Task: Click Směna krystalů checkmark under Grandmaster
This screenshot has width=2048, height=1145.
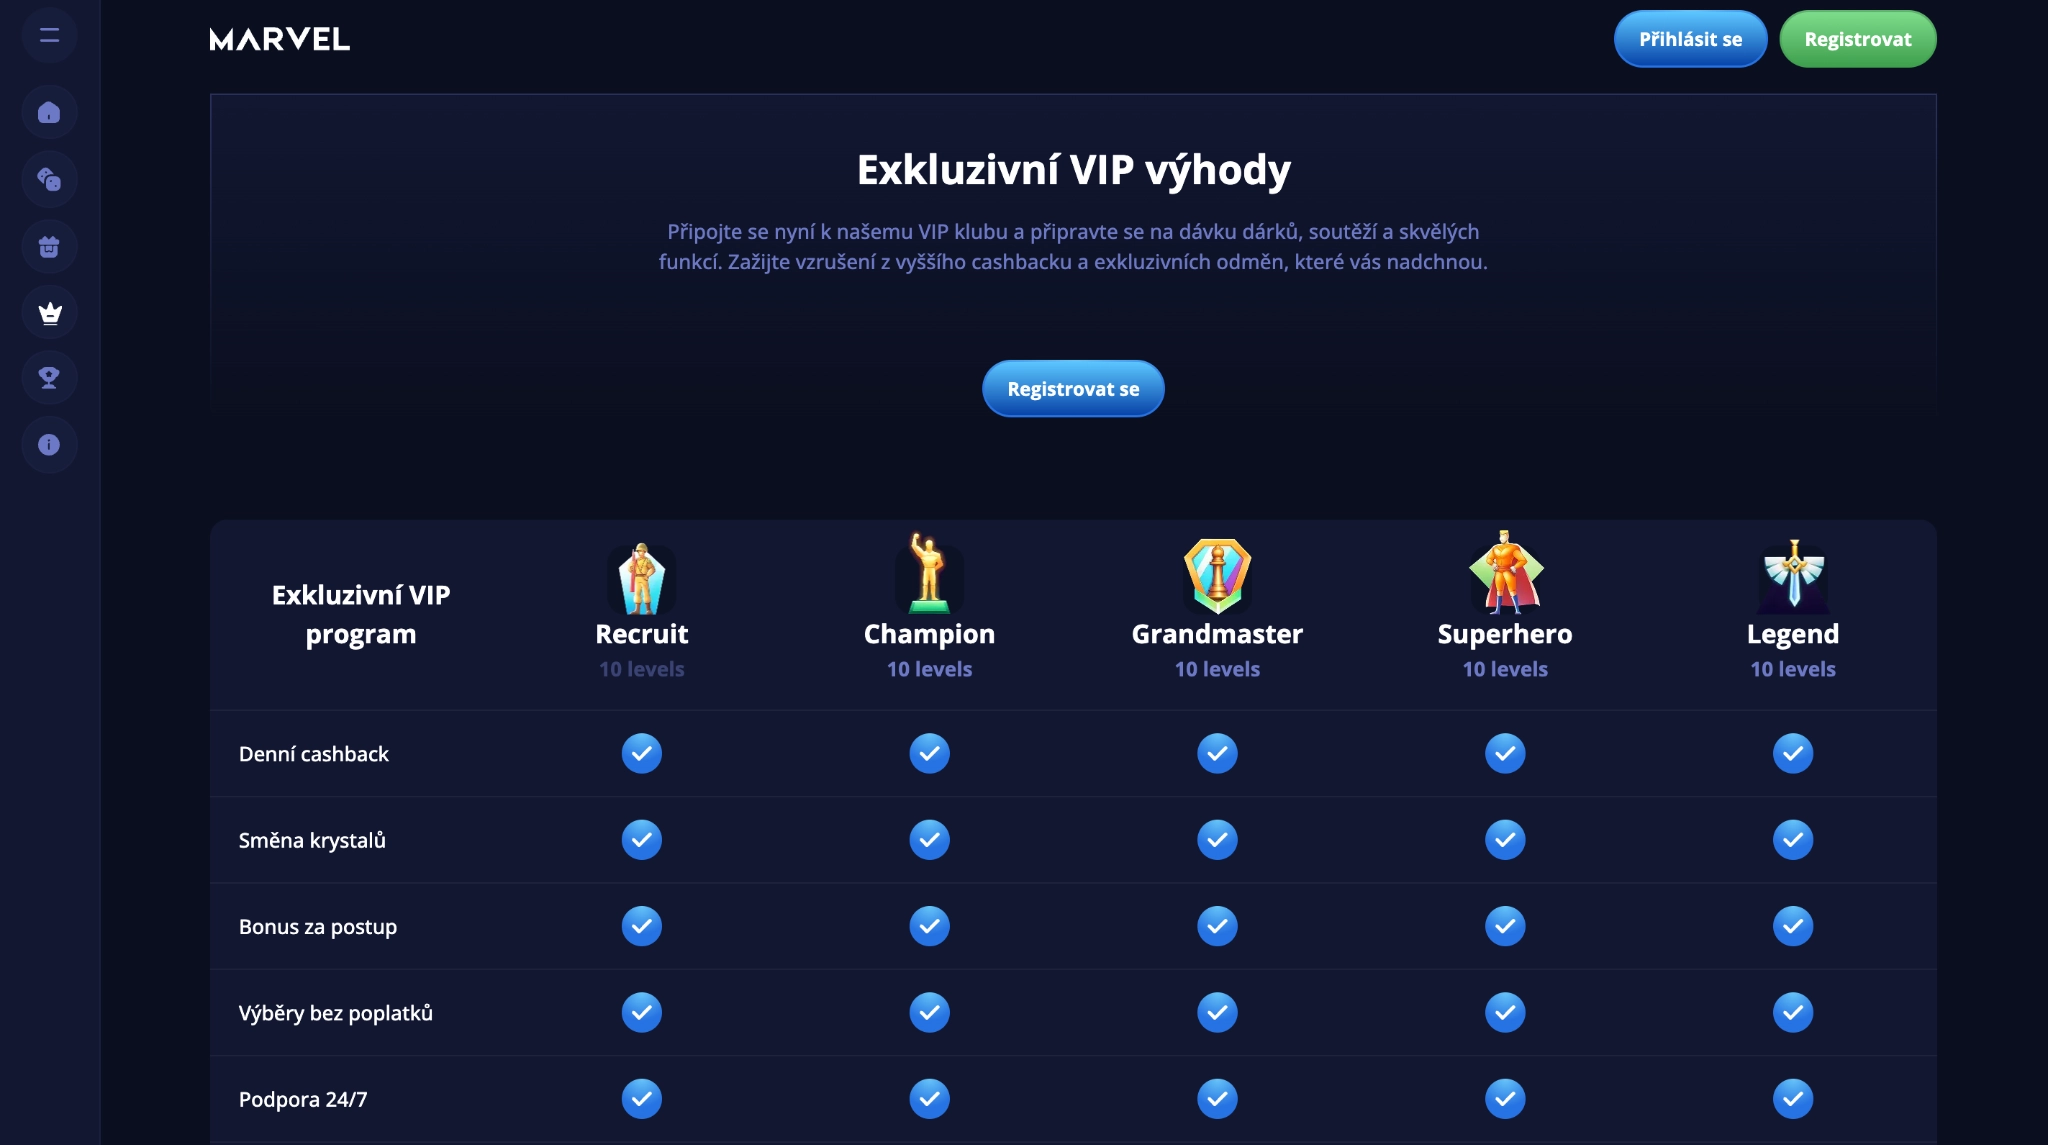Action: click(1217, 840)
